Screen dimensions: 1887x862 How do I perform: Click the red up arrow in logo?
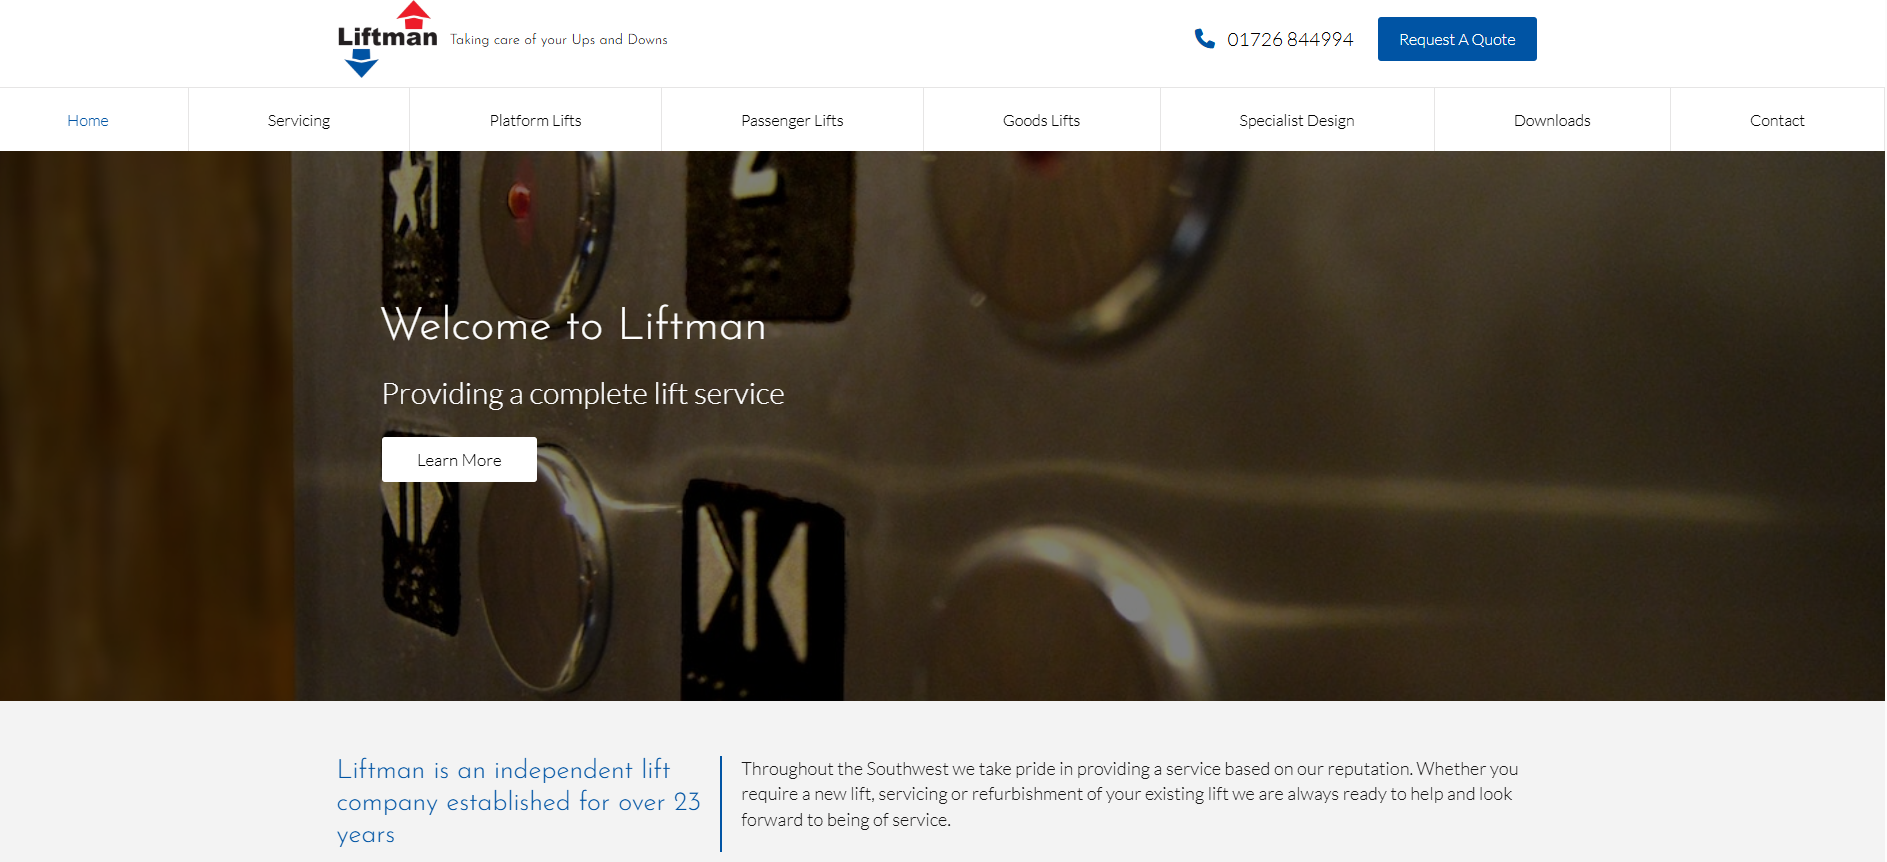414,14
